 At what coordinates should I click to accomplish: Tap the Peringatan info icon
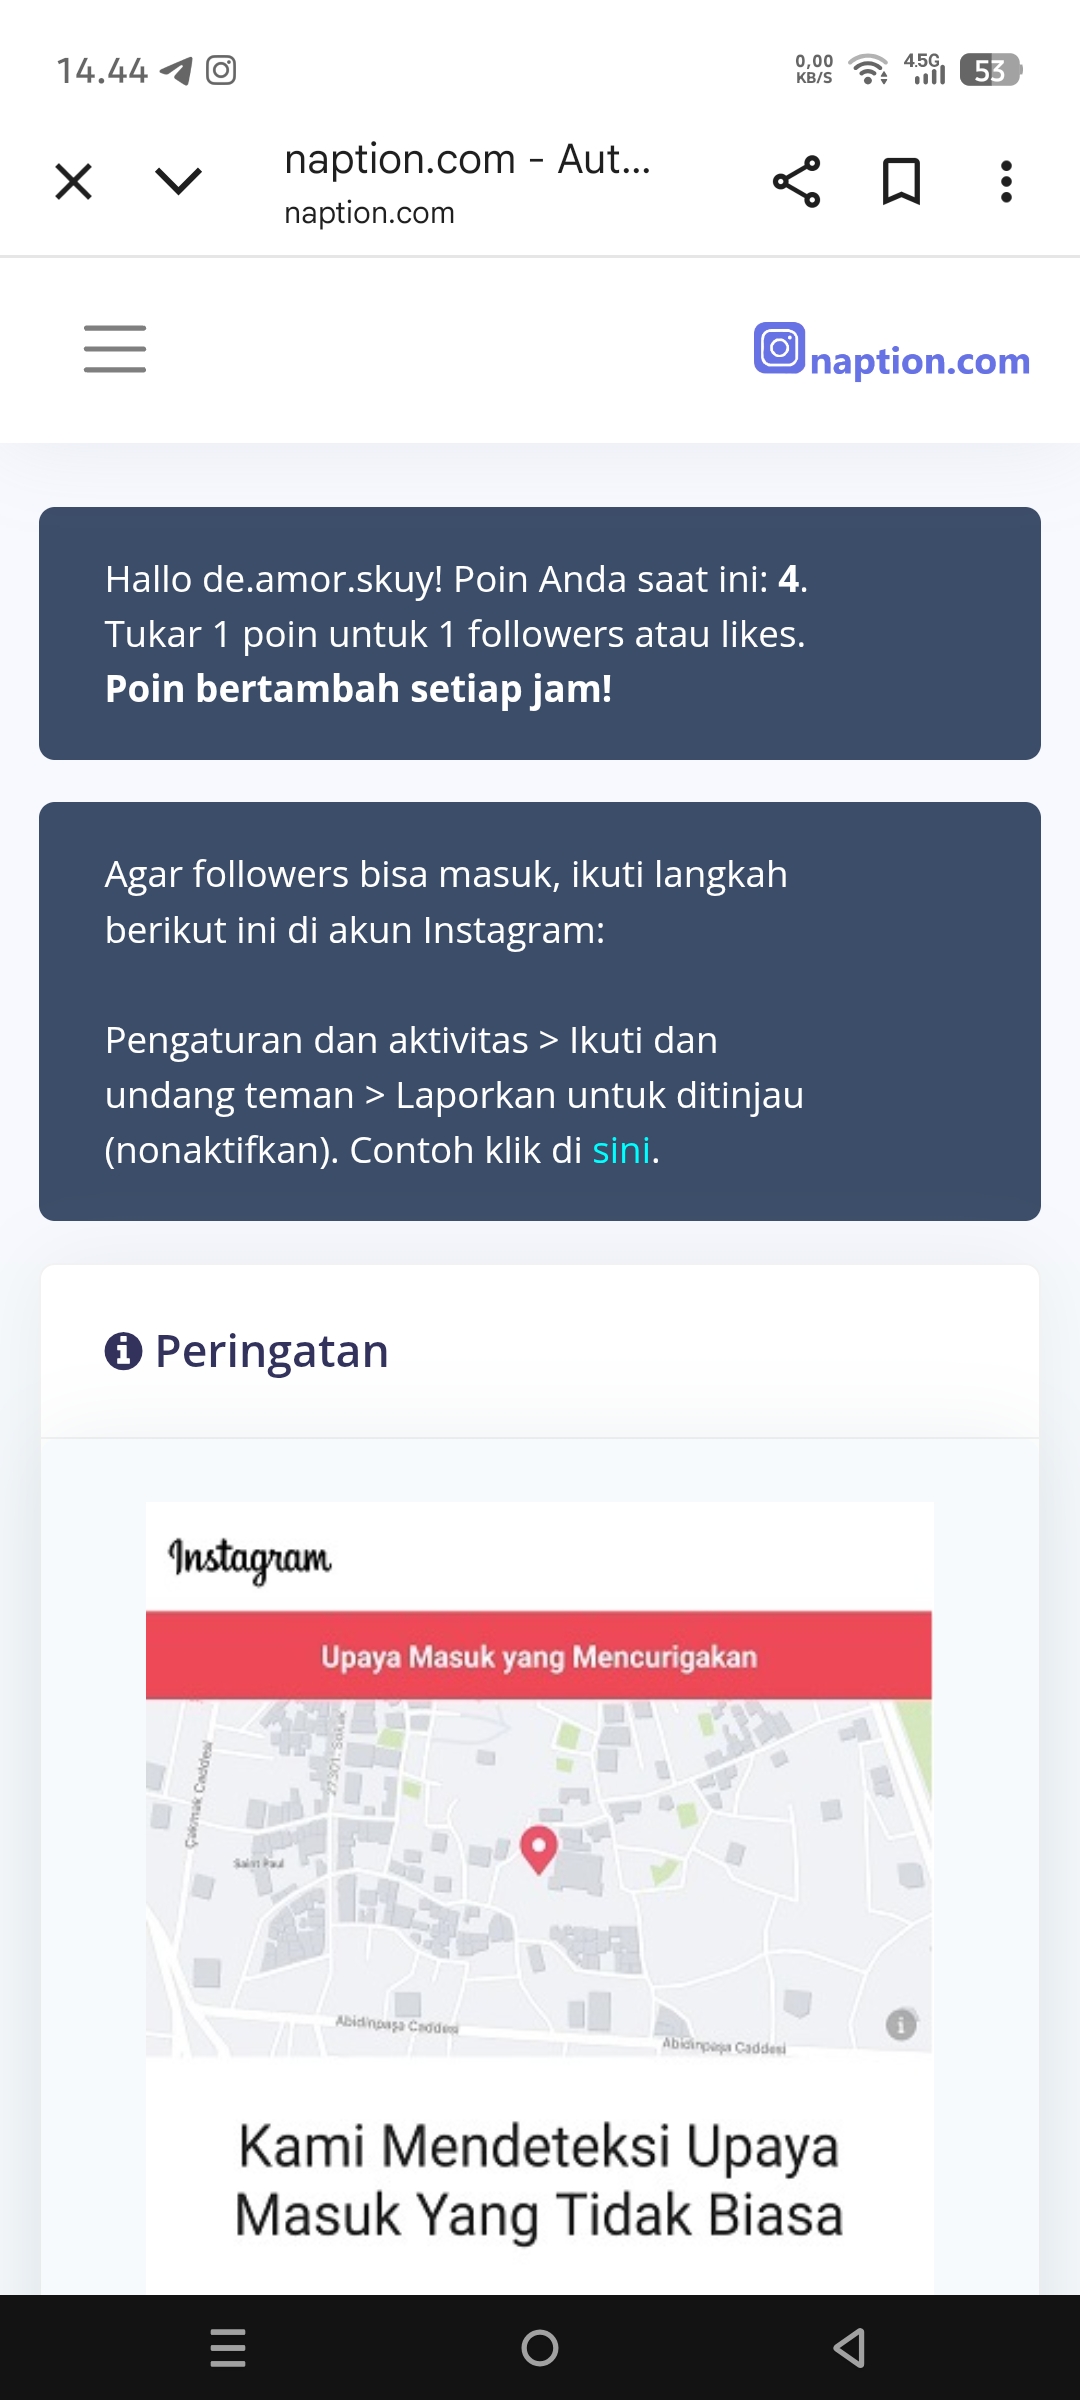click(123, 1351)
